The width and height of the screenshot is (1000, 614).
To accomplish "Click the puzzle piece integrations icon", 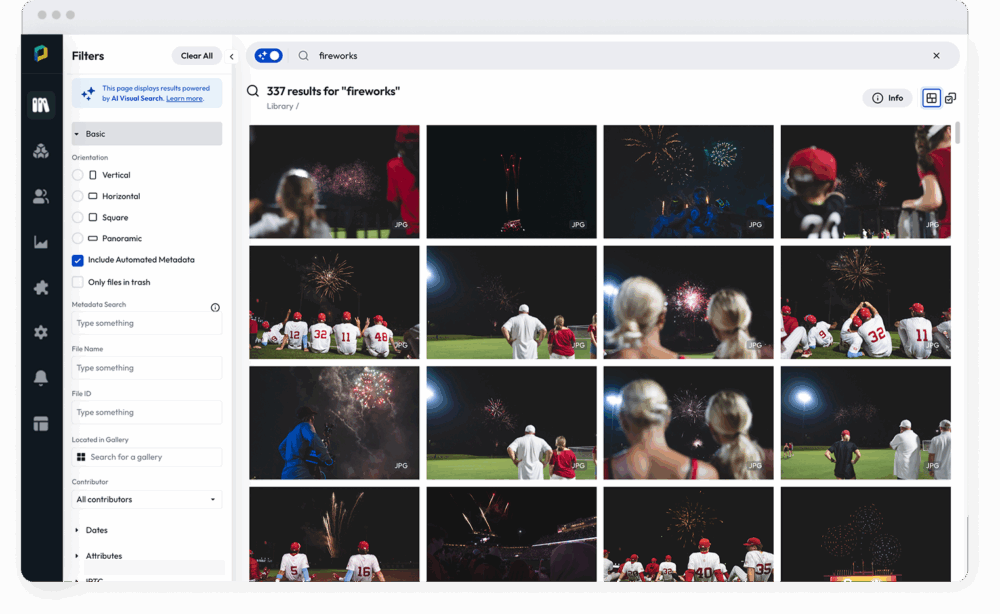I will (41, 287).
